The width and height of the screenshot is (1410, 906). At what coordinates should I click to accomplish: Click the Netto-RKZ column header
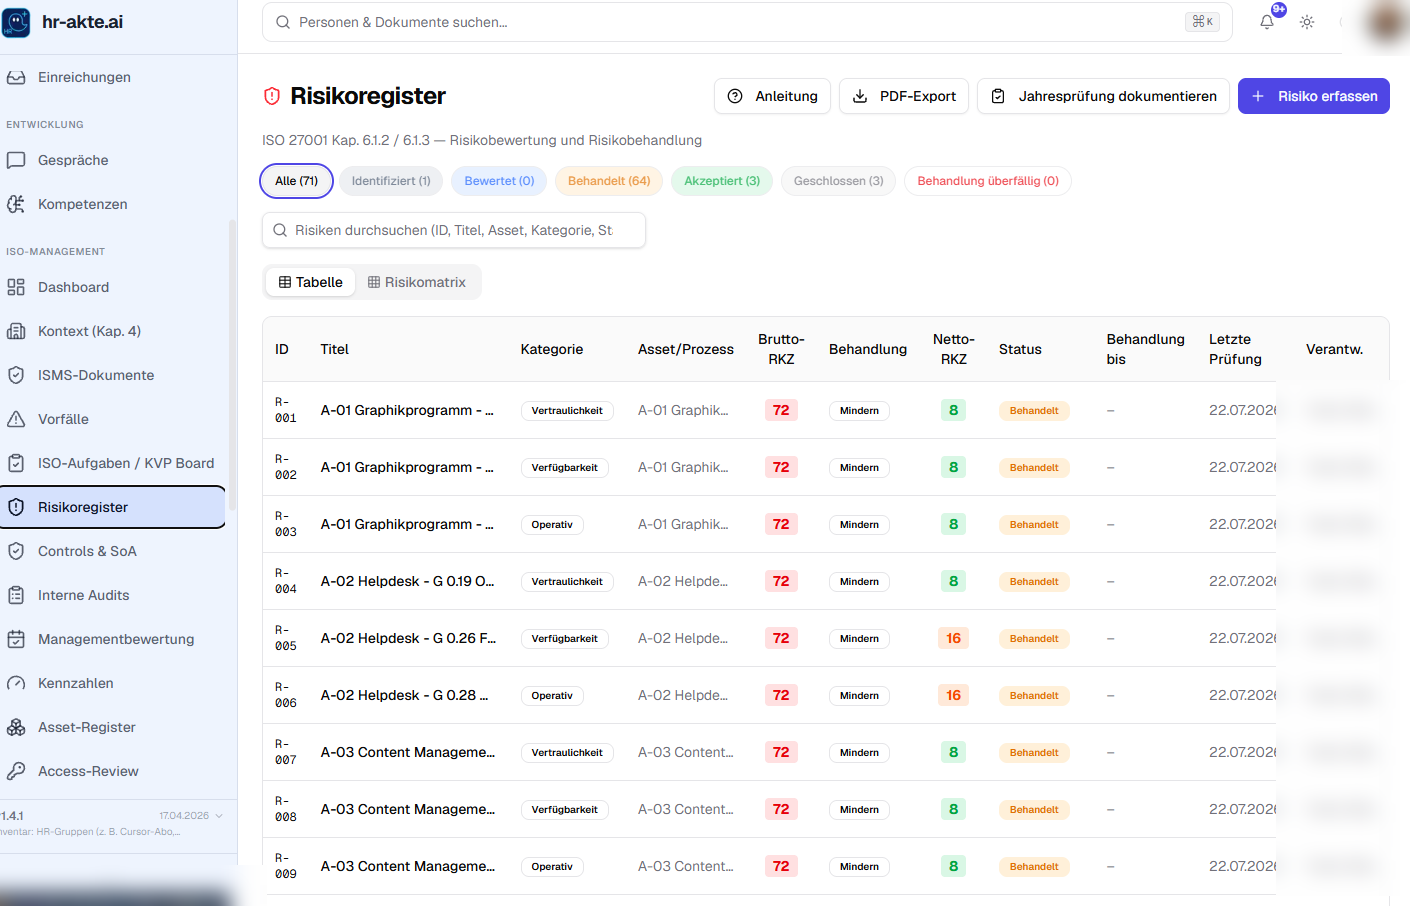point(954,349)
